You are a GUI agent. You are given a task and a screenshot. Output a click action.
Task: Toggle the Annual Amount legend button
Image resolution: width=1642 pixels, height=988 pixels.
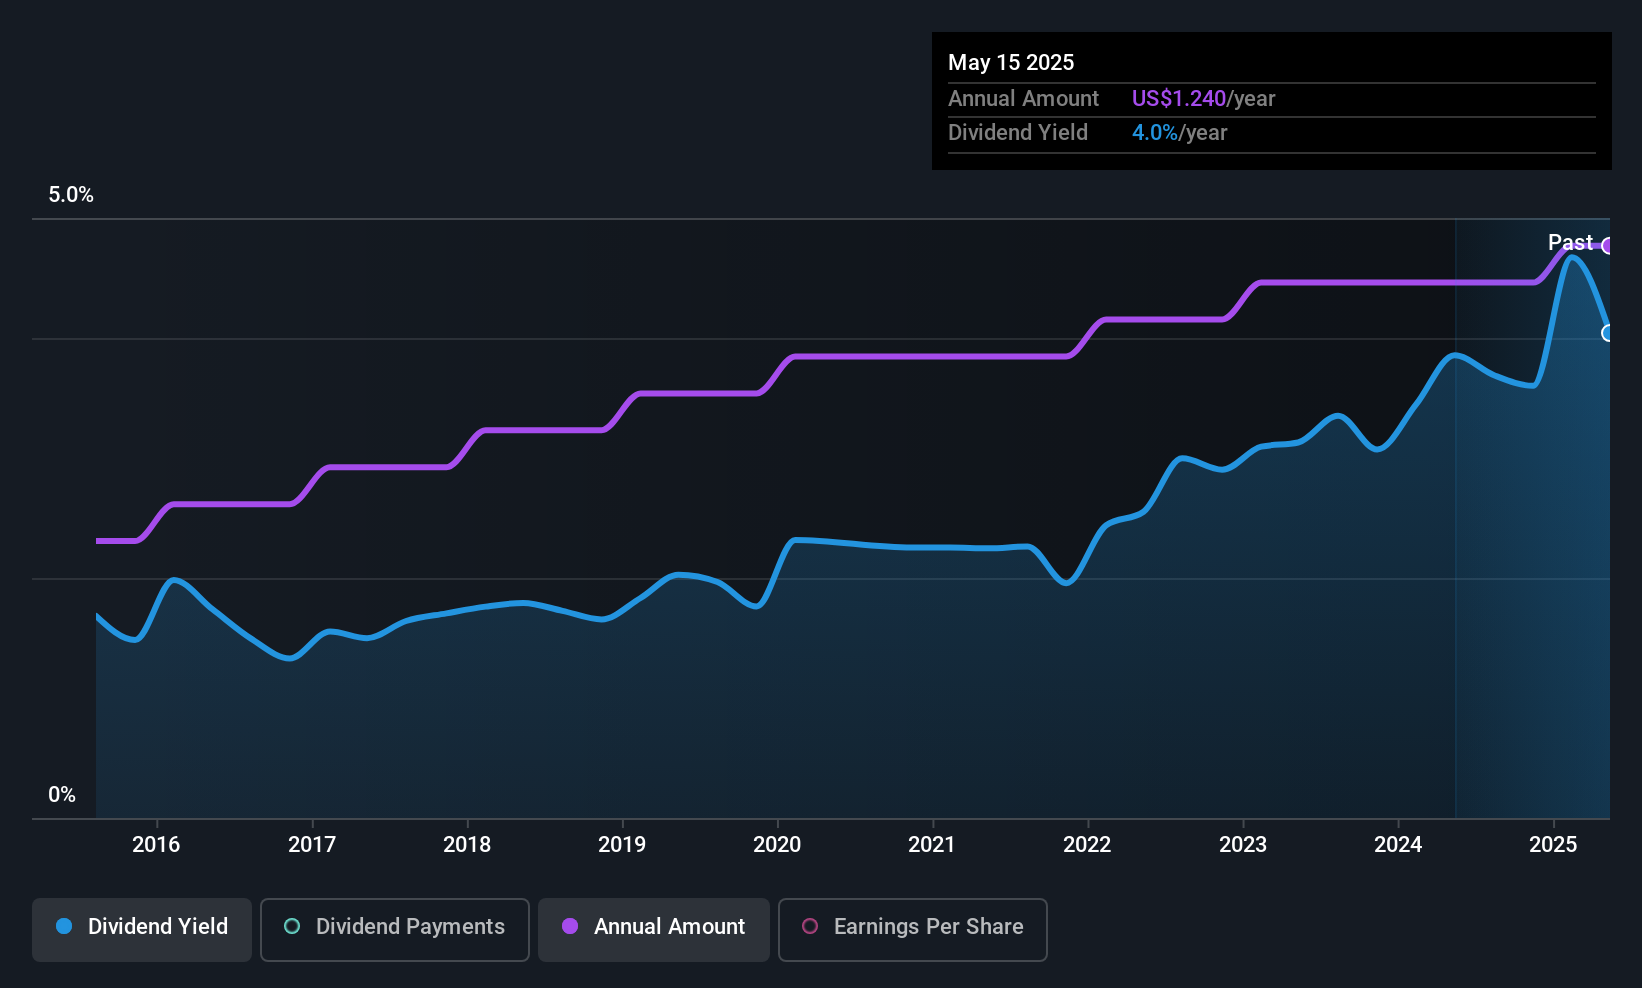tap(654, 929)
